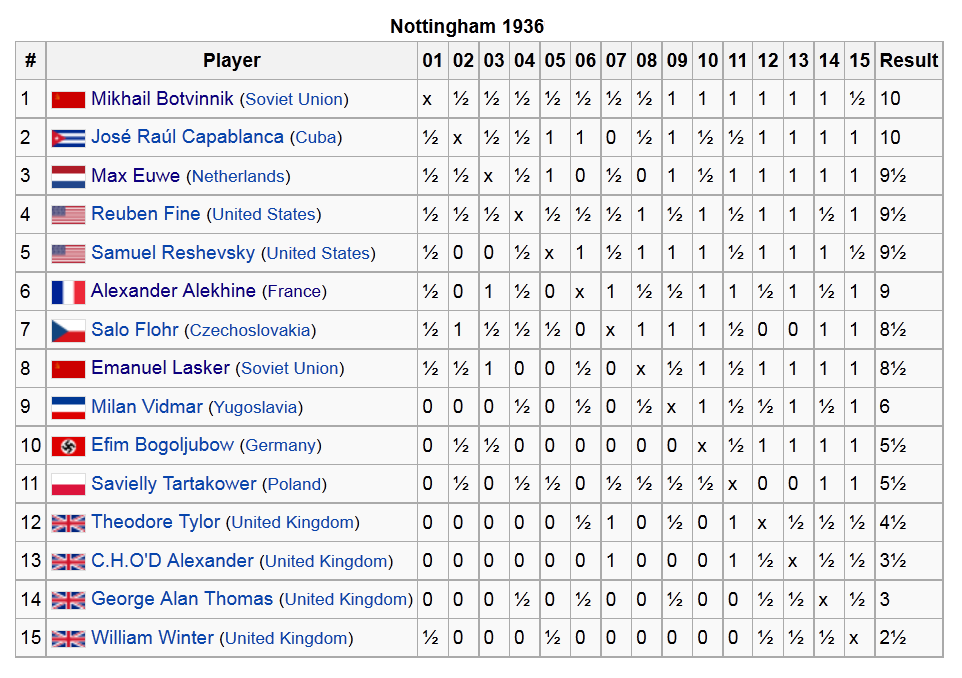Viewport: 962px width, 678px height.
Task: Click the Player column header
Action: [x=232, y=61]
